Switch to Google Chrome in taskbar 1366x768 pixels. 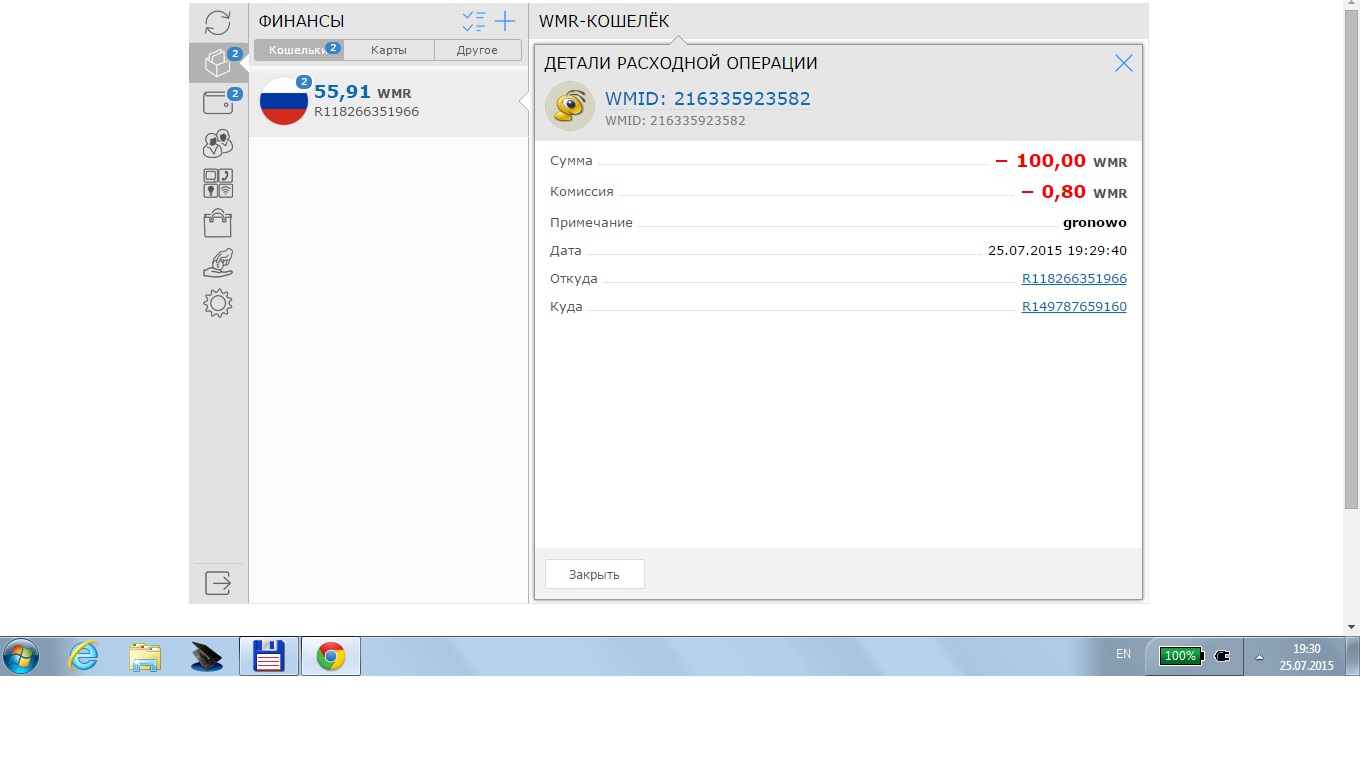(x=331, y=656)
